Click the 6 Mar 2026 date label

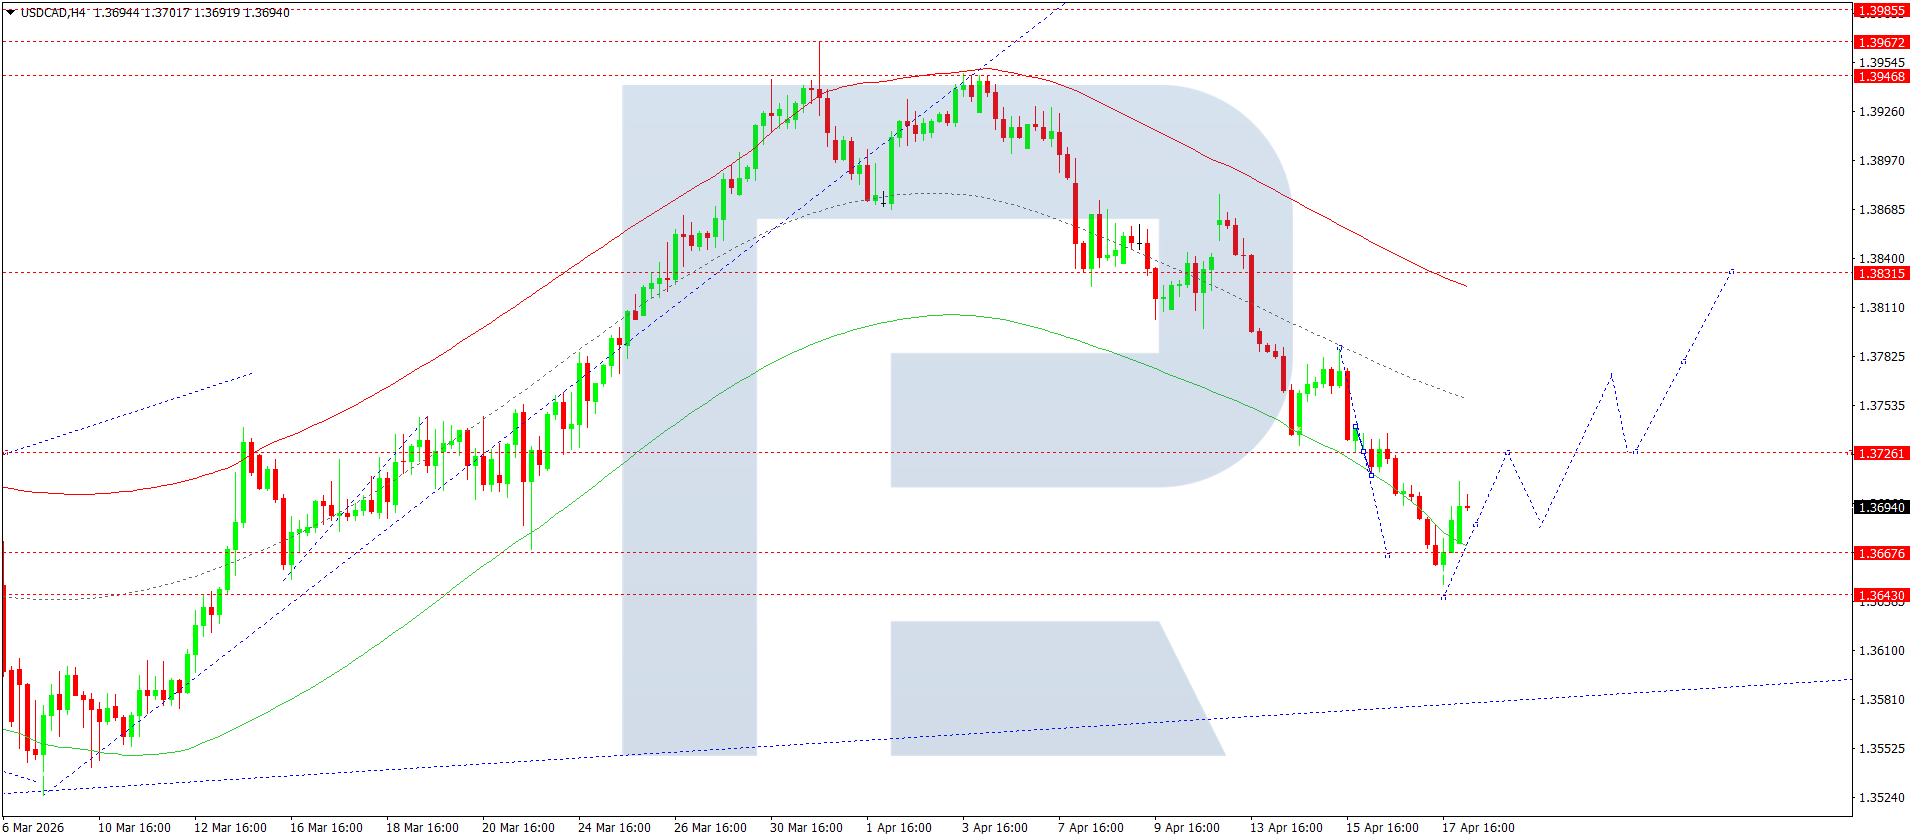pos(33,828)
